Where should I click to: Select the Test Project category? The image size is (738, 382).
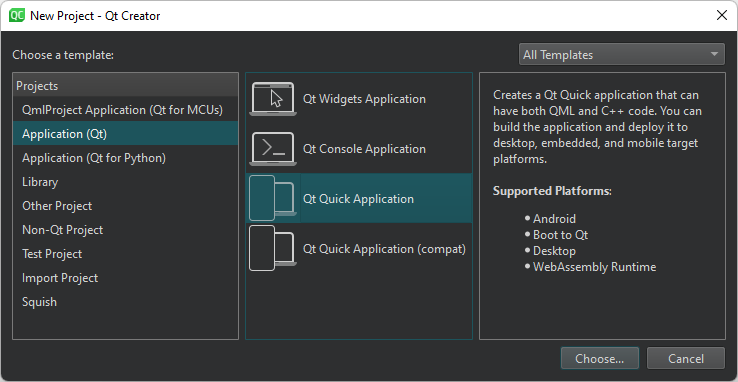click(x=125, y=254)
